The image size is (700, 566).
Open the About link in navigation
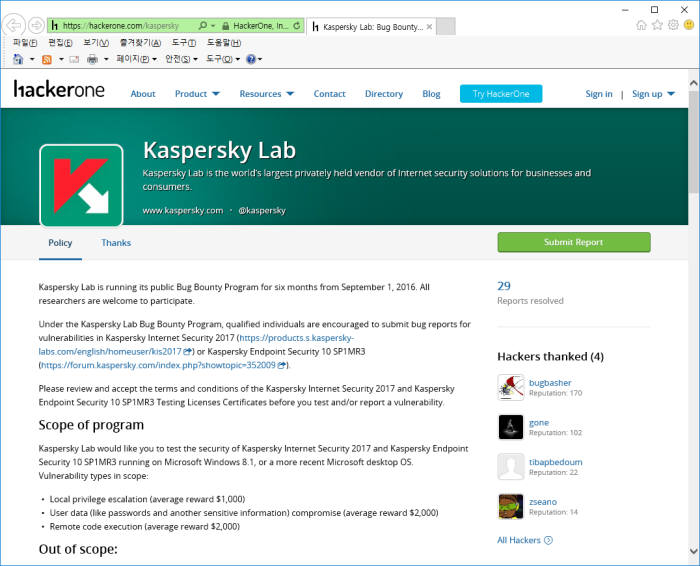click(143, 94)
